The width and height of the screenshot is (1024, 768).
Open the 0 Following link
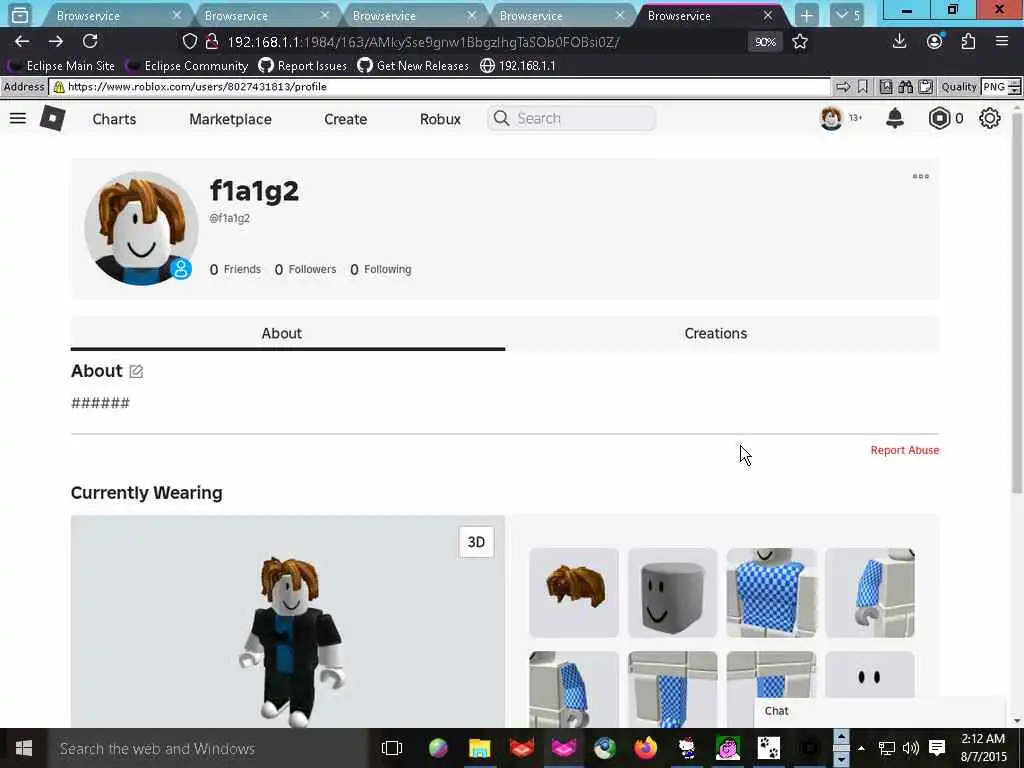pos(381,269)
